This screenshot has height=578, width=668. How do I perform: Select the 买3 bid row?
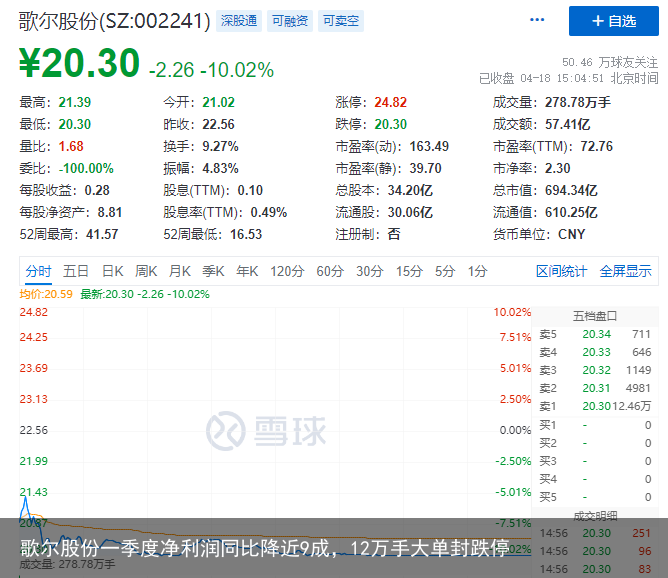pyautogui.click(x=595, y=461)
